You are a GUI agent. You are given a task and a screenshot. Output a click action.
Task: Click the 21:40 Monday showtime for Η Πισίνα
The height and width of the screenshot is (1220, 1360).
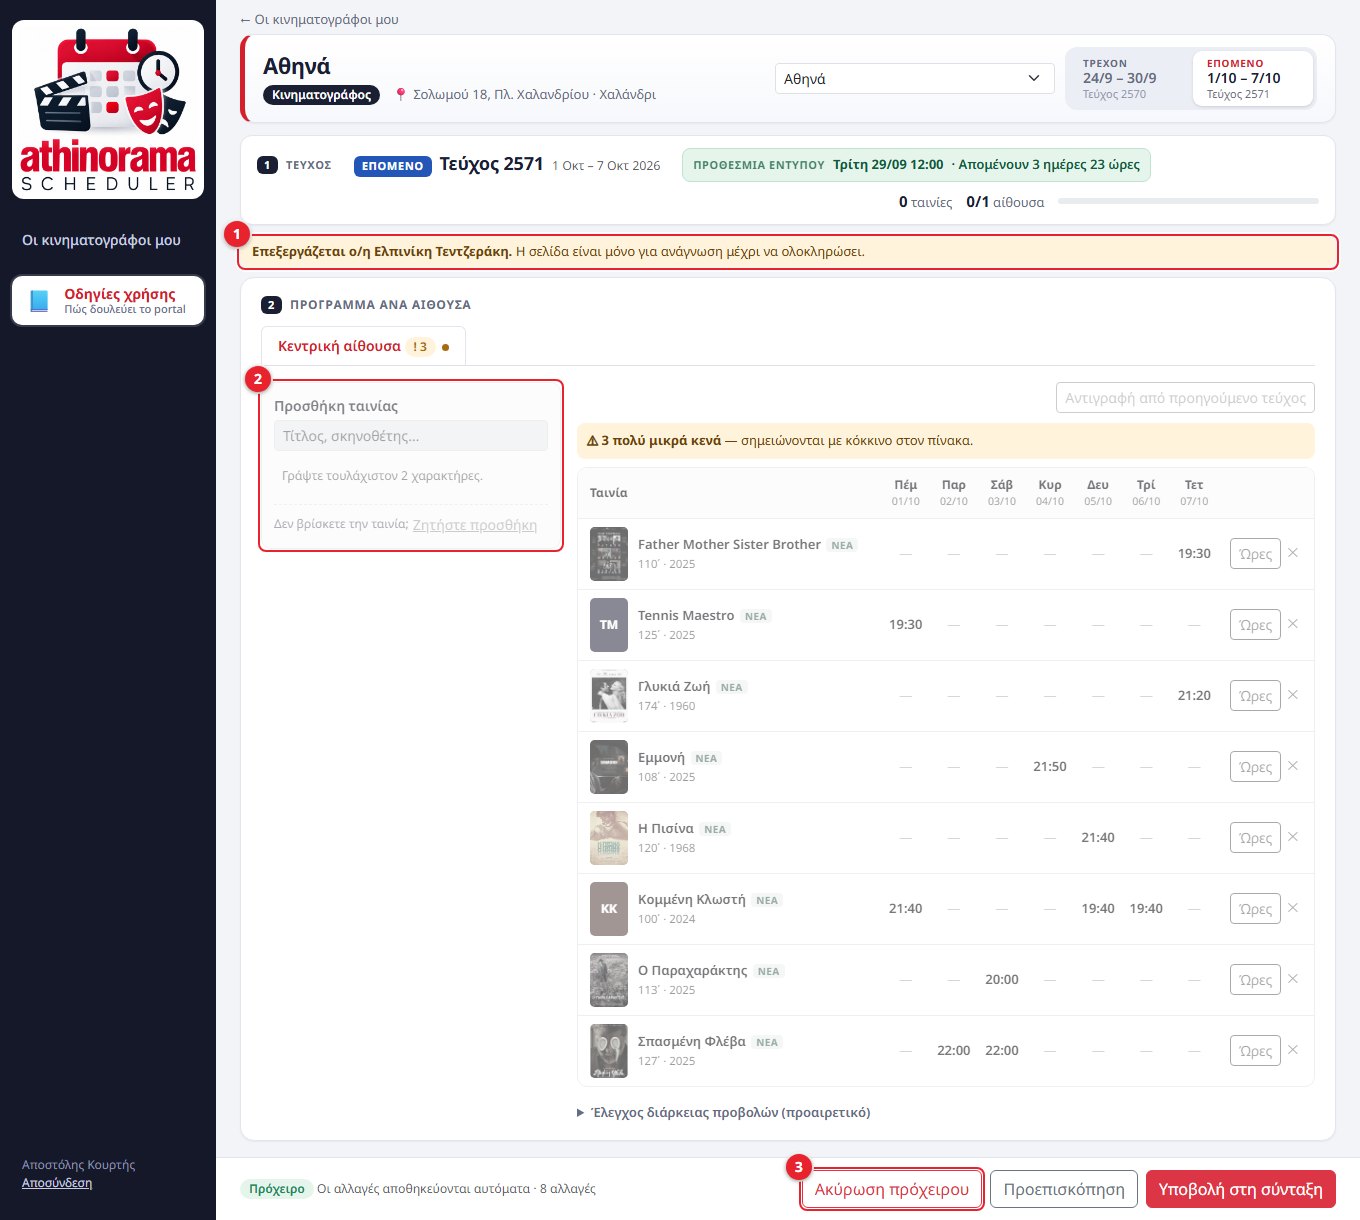[x=1098, y=838]
